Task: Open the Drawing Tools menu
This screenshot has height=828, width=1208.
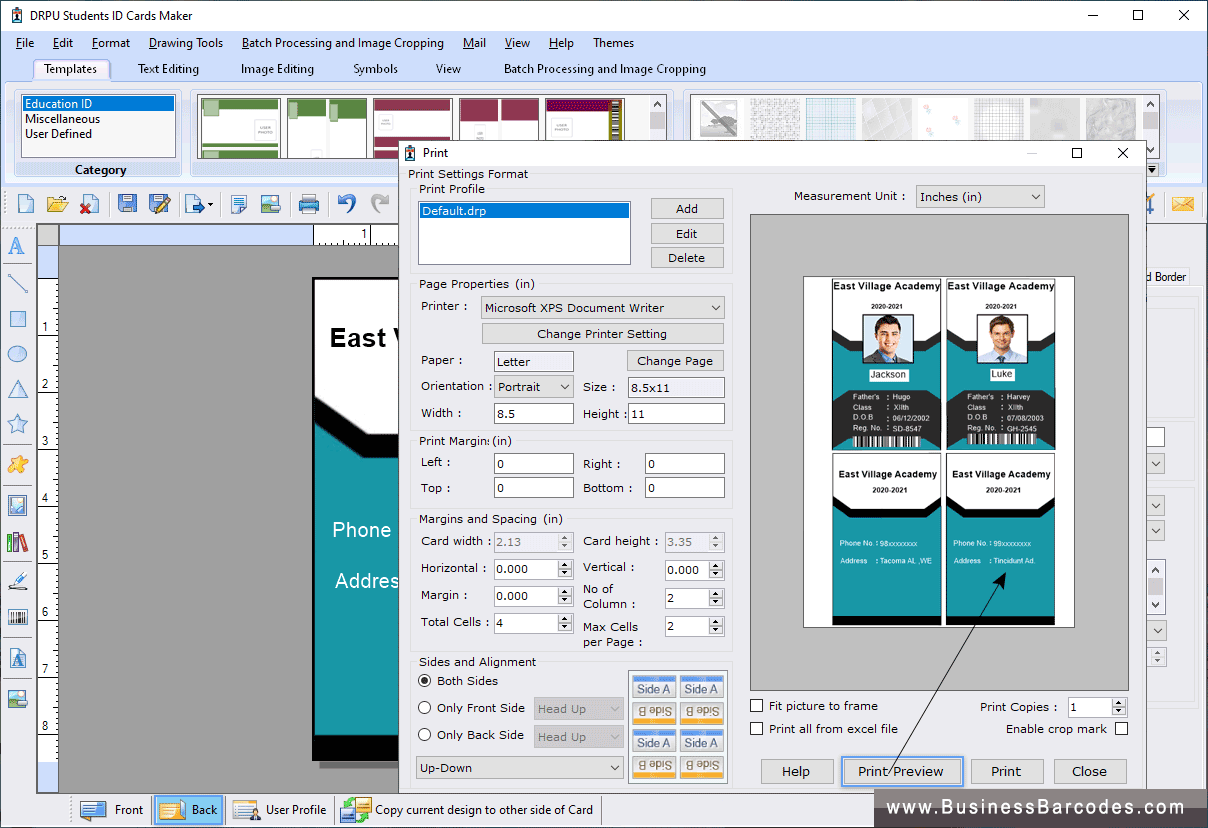Action: tap(185, 42)
